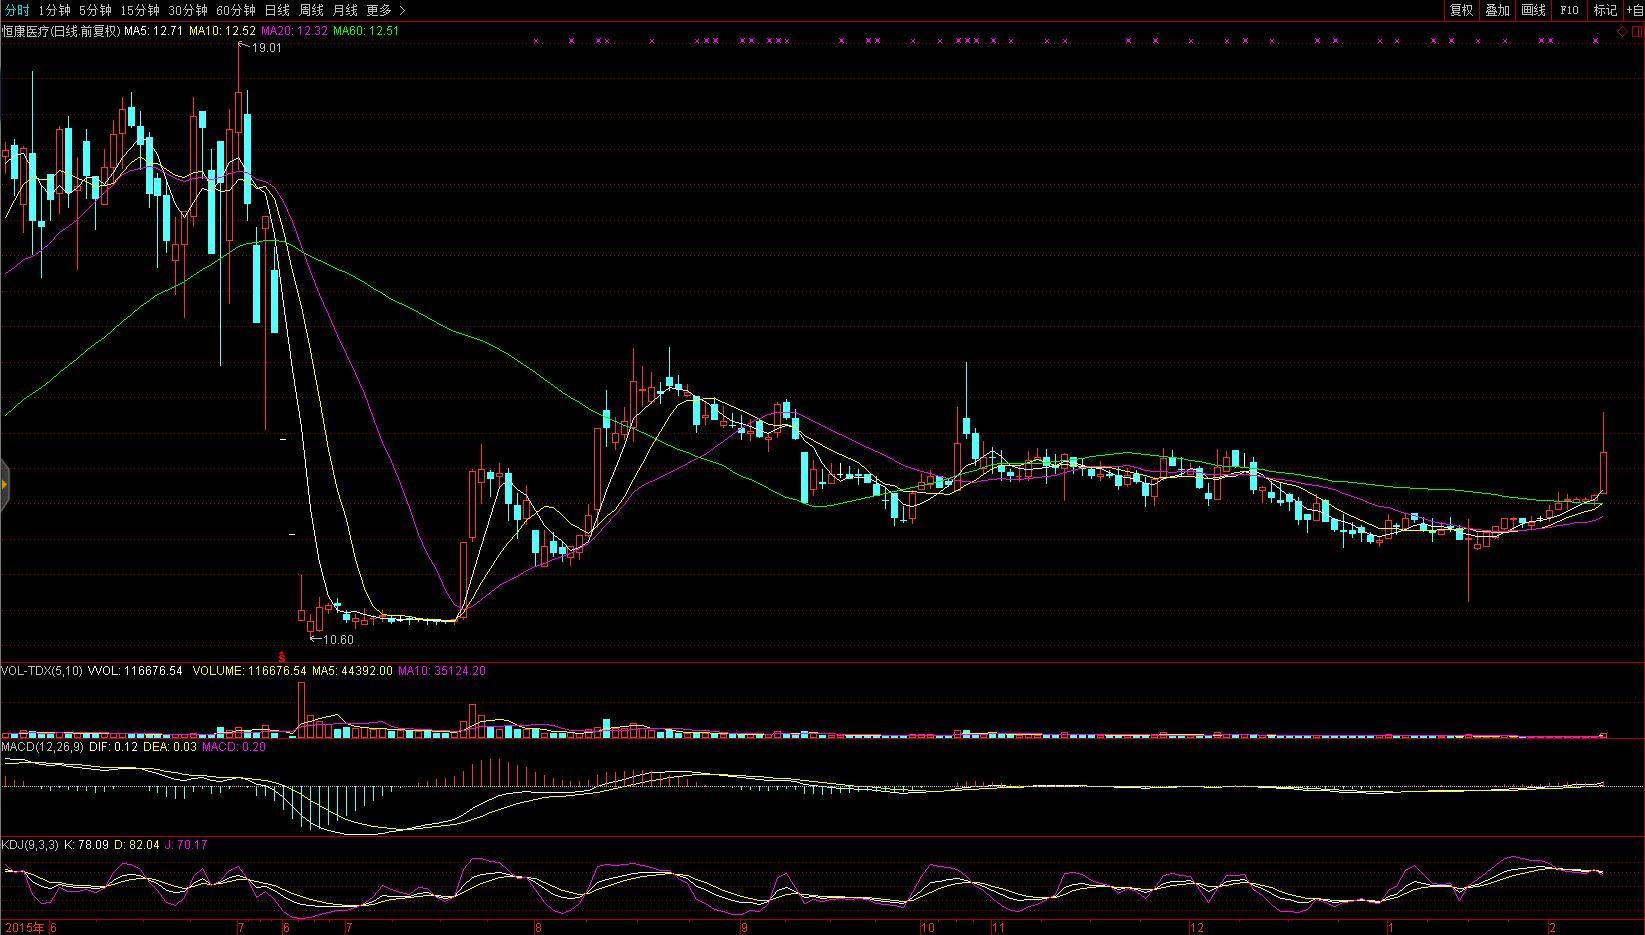Click the volume MA5: 44392.00 label
The height and width of the screenshot is (935, 1645).
pyautogui.click(x=351, y=671)
